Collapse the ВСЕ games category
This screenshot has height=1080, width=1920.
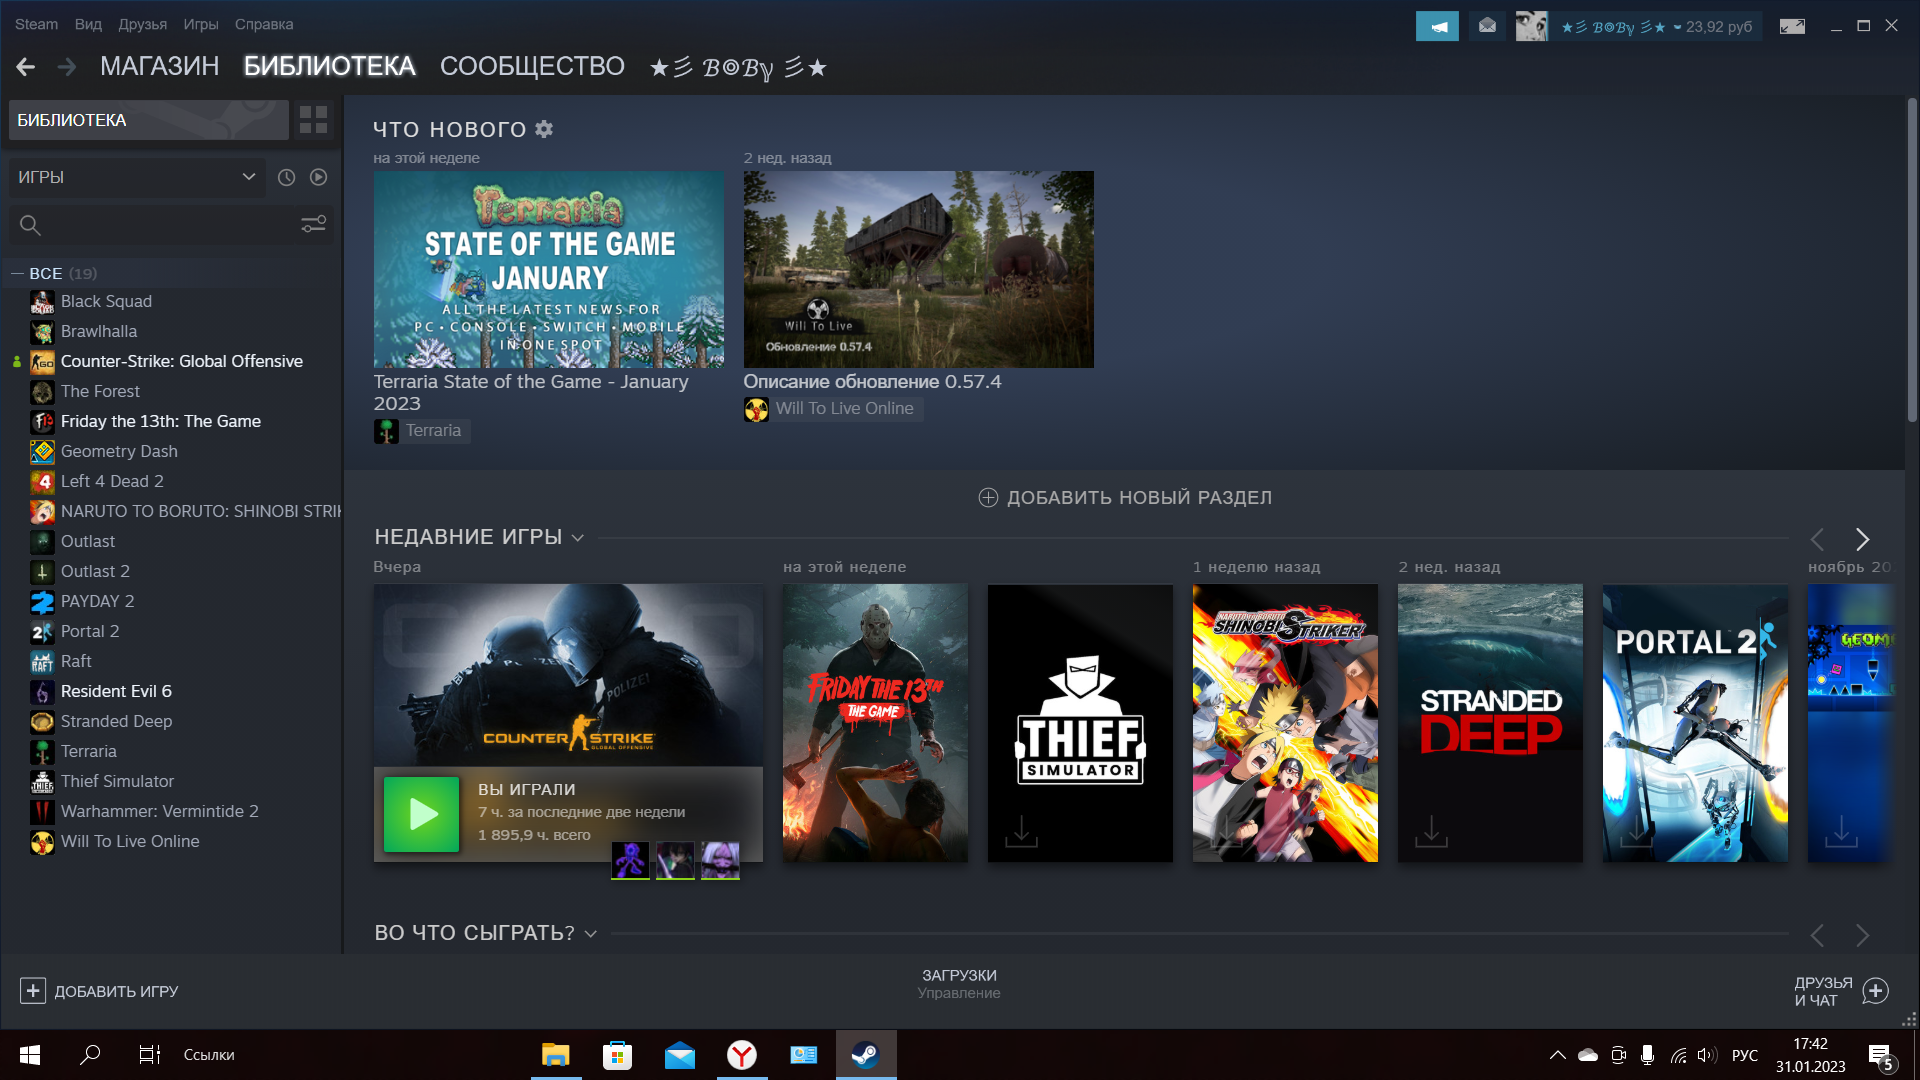pyautogui.click(x=17, y=273)
